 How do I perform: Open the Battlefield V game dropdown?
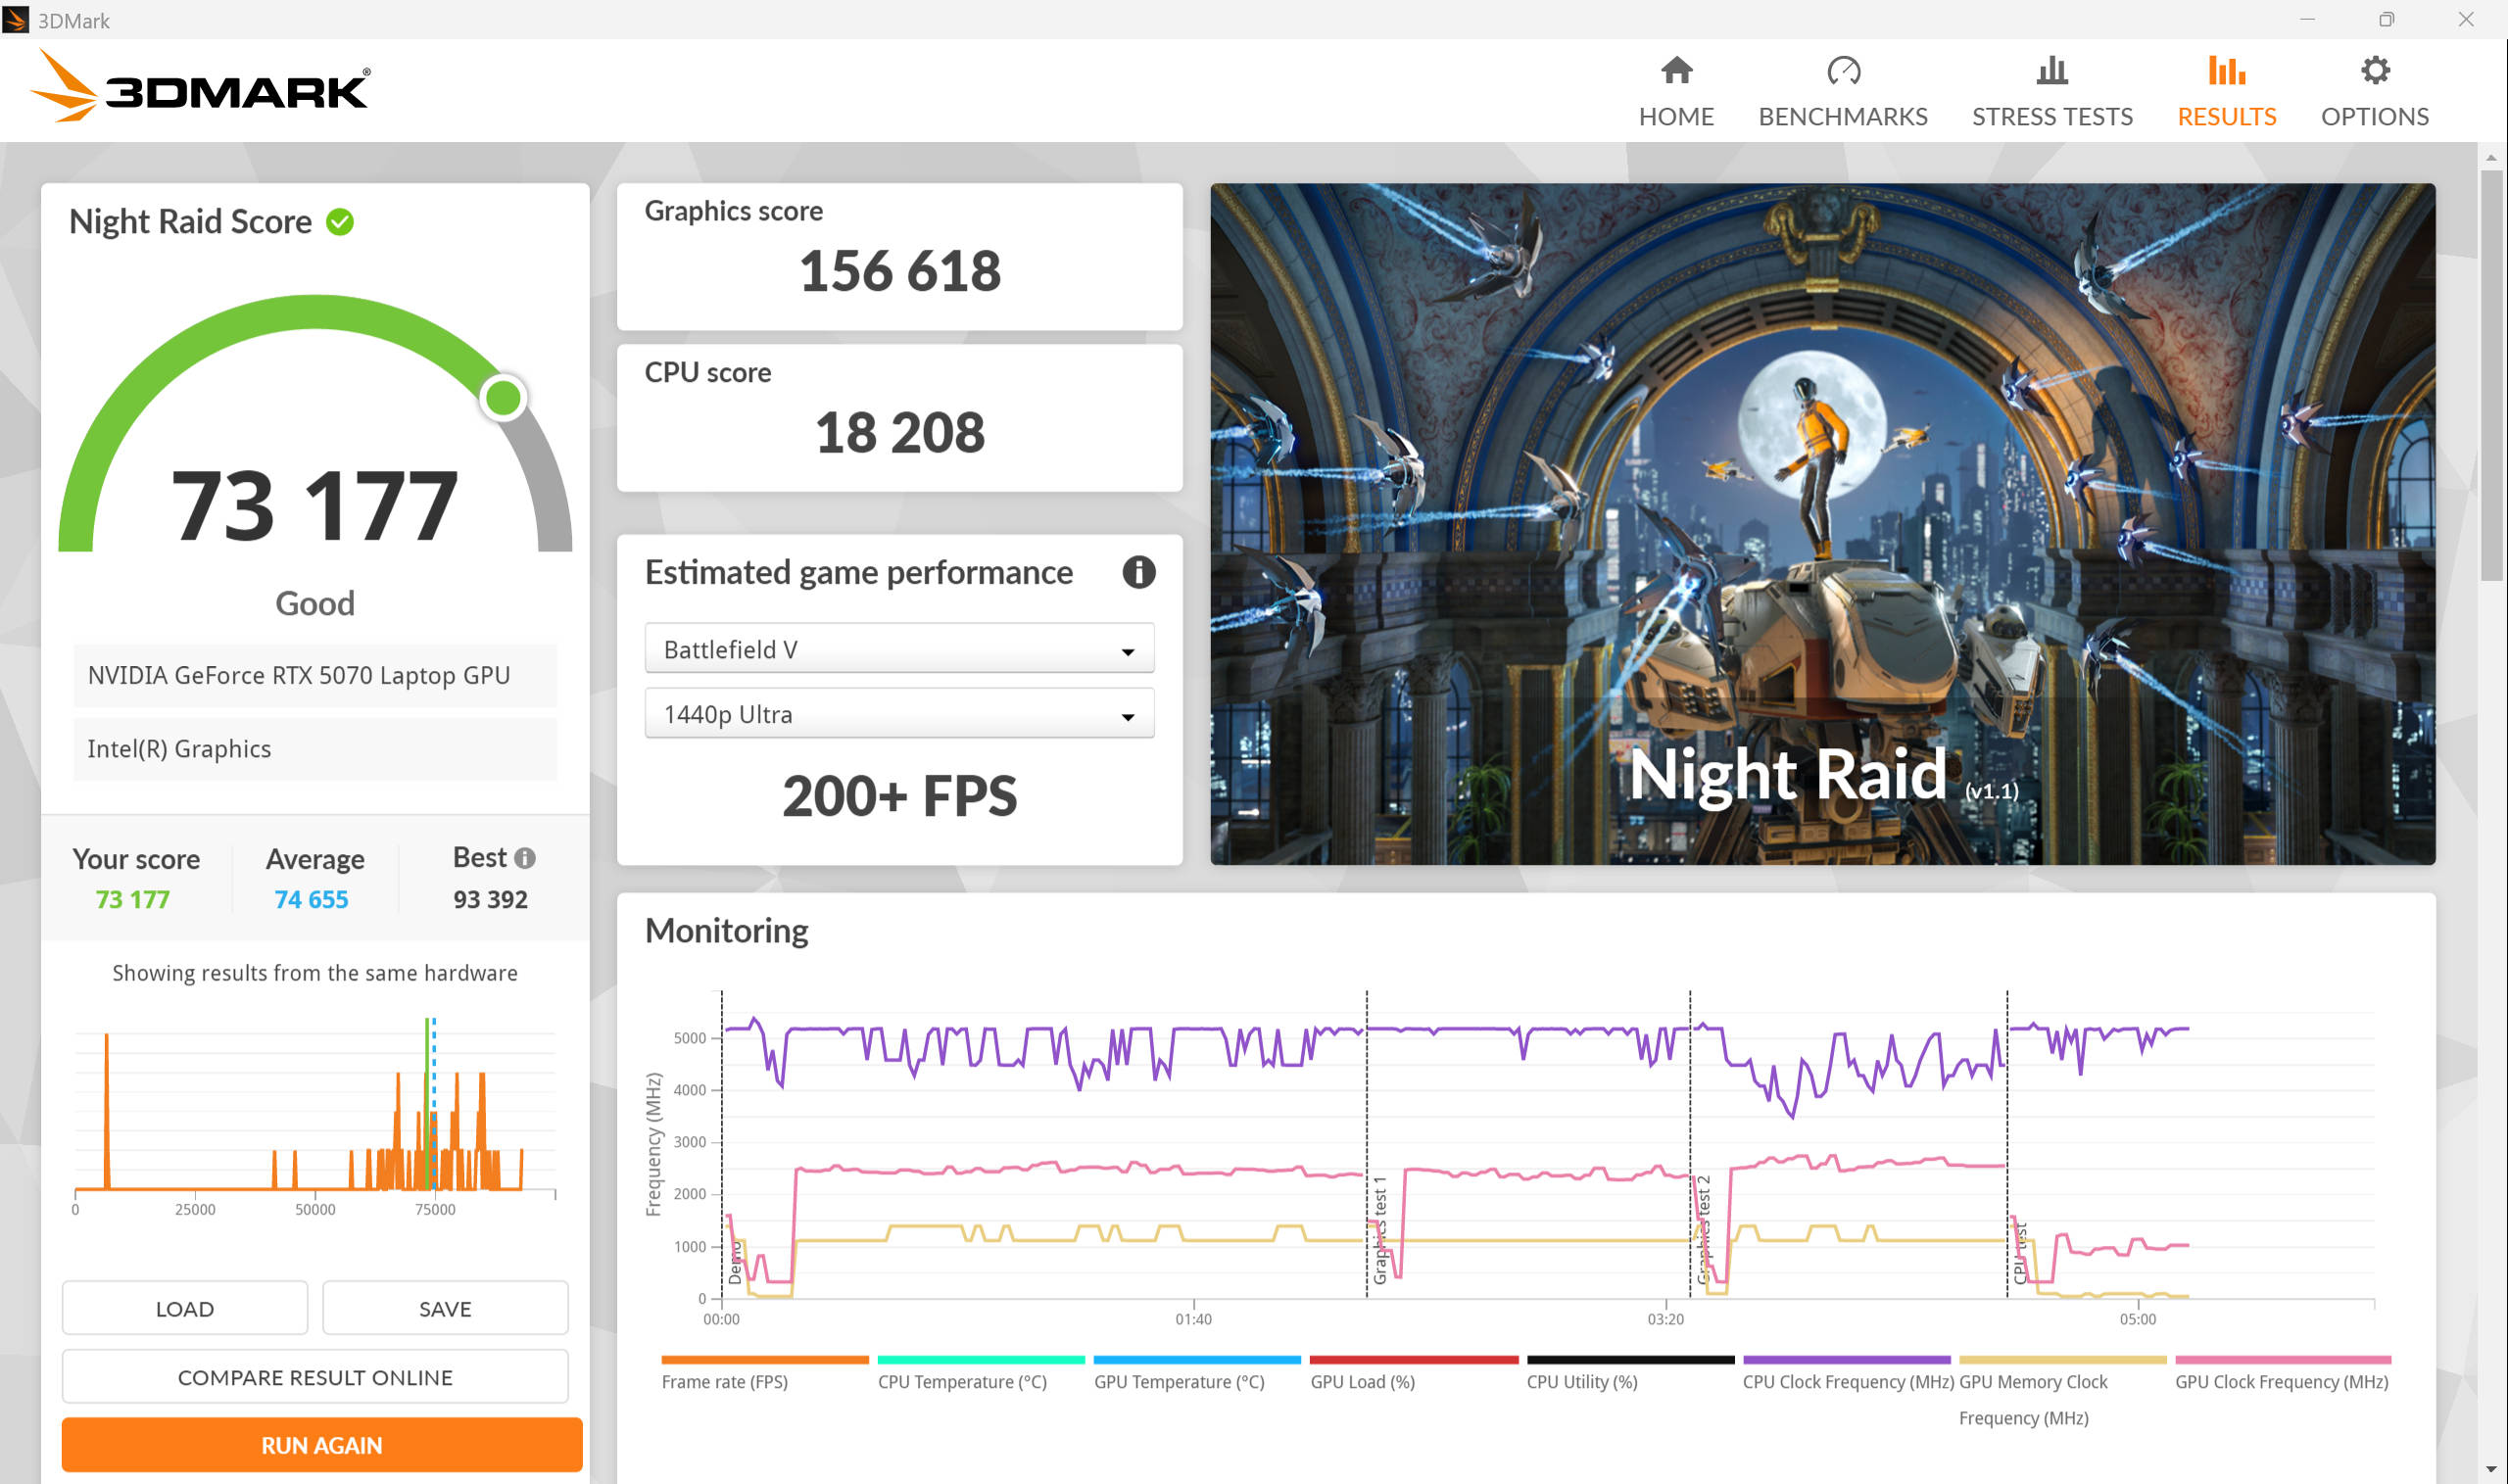click(x=899, y=649)
